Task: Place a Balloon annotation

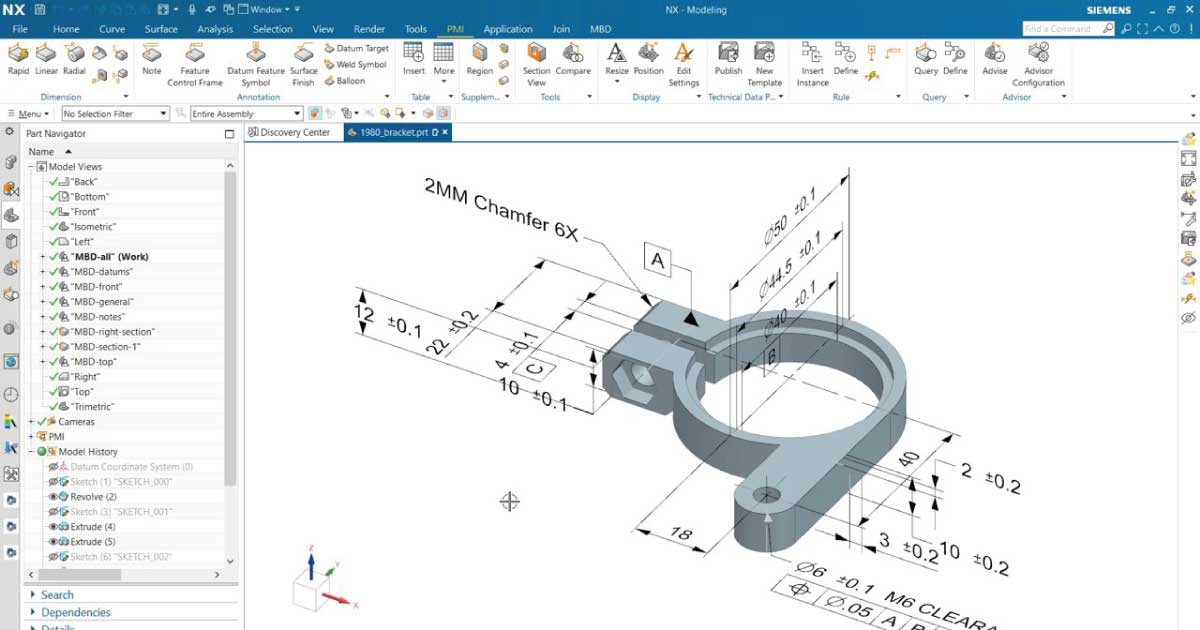Action: coord(345,81)
